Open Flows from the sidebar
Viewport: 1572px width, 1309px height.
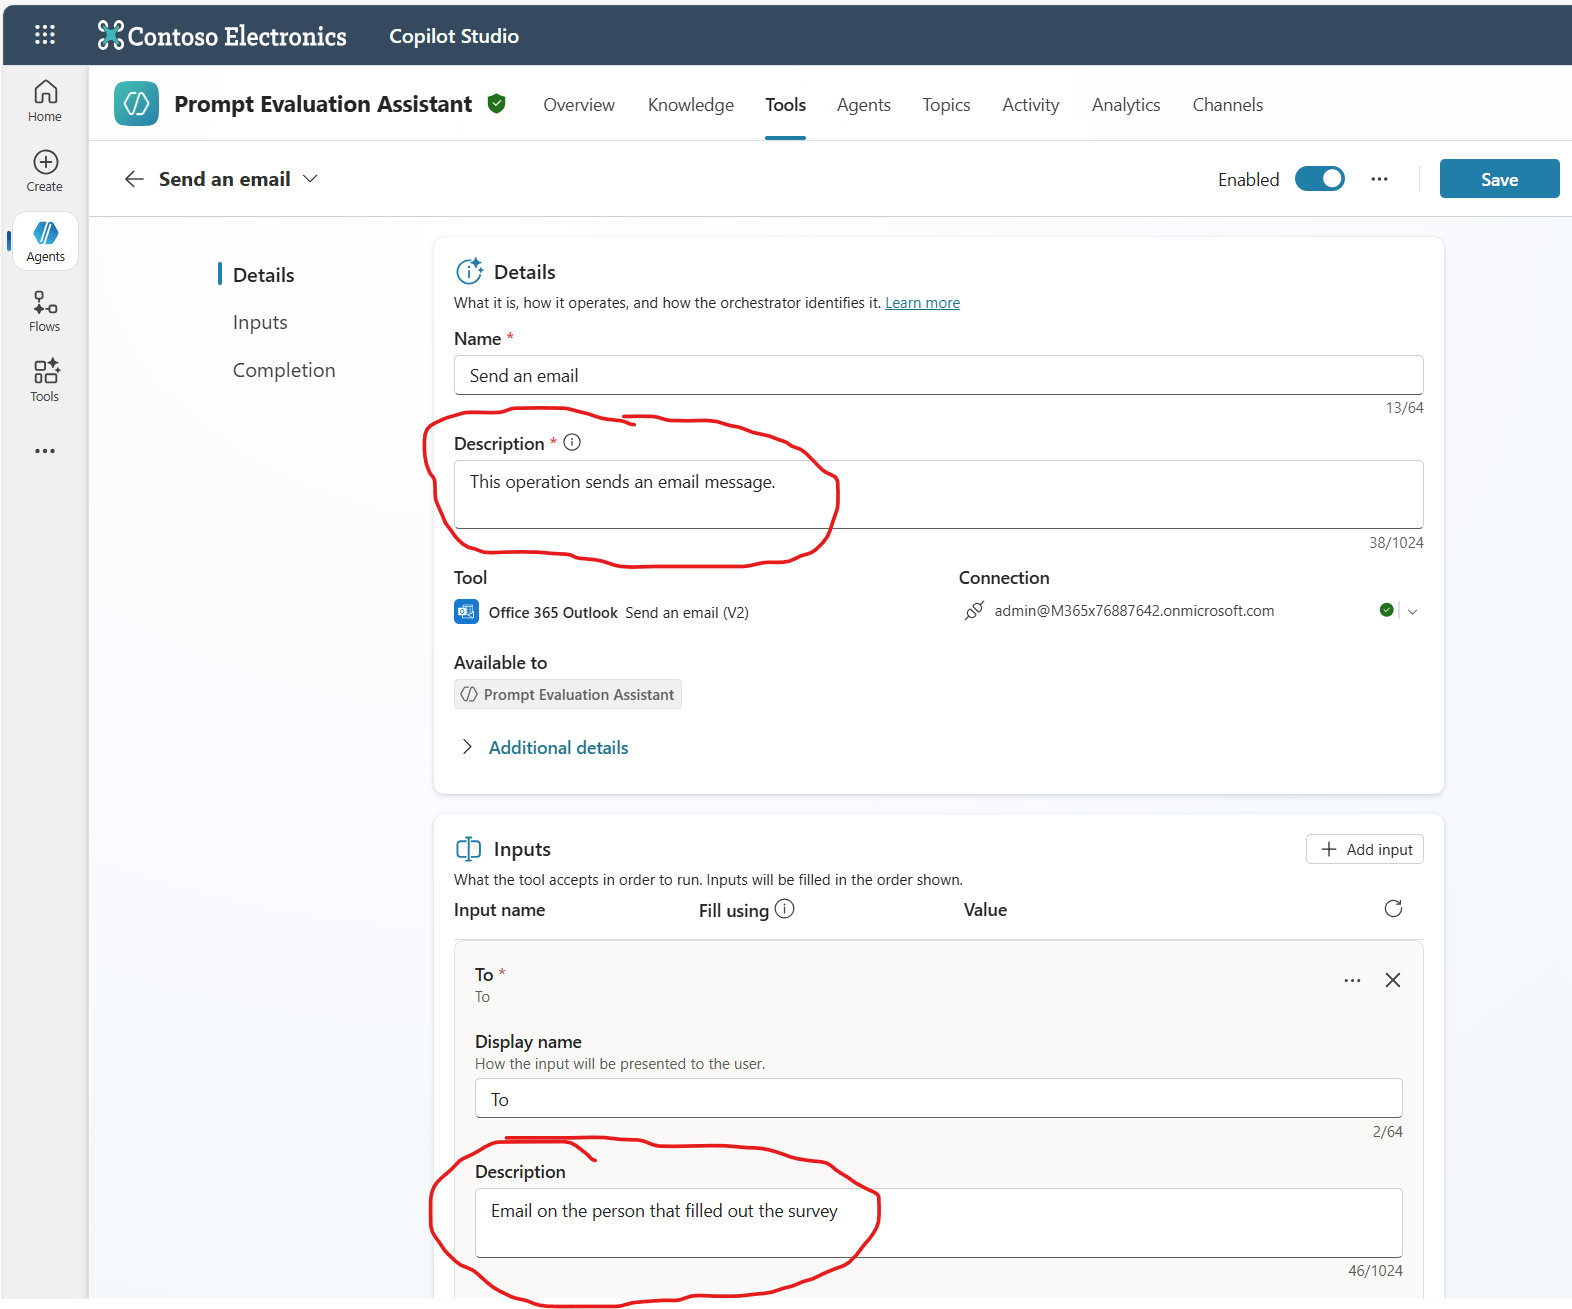(x=45, y=311)
